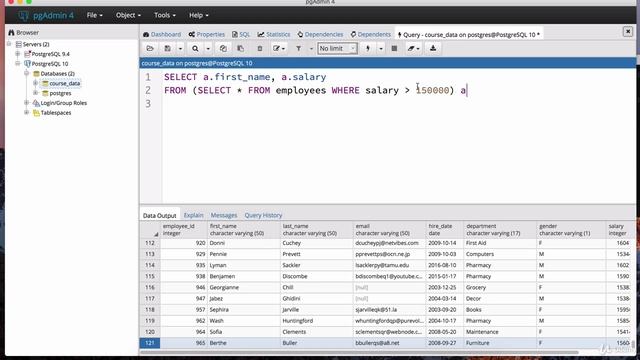The height and width of the screenshot is (360, 640).
Task: Switch to the Dependencies tab
Action: pyautogui.click(x=320, y=34)
